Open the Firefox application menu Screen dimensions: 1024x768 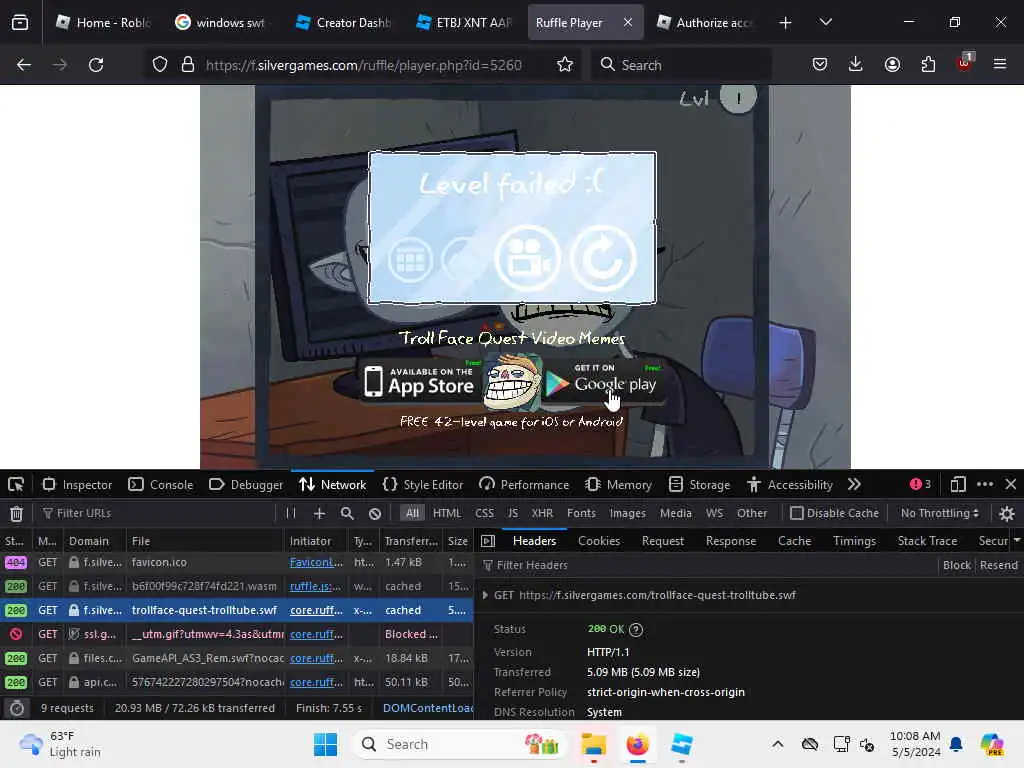click(1000, 64)
